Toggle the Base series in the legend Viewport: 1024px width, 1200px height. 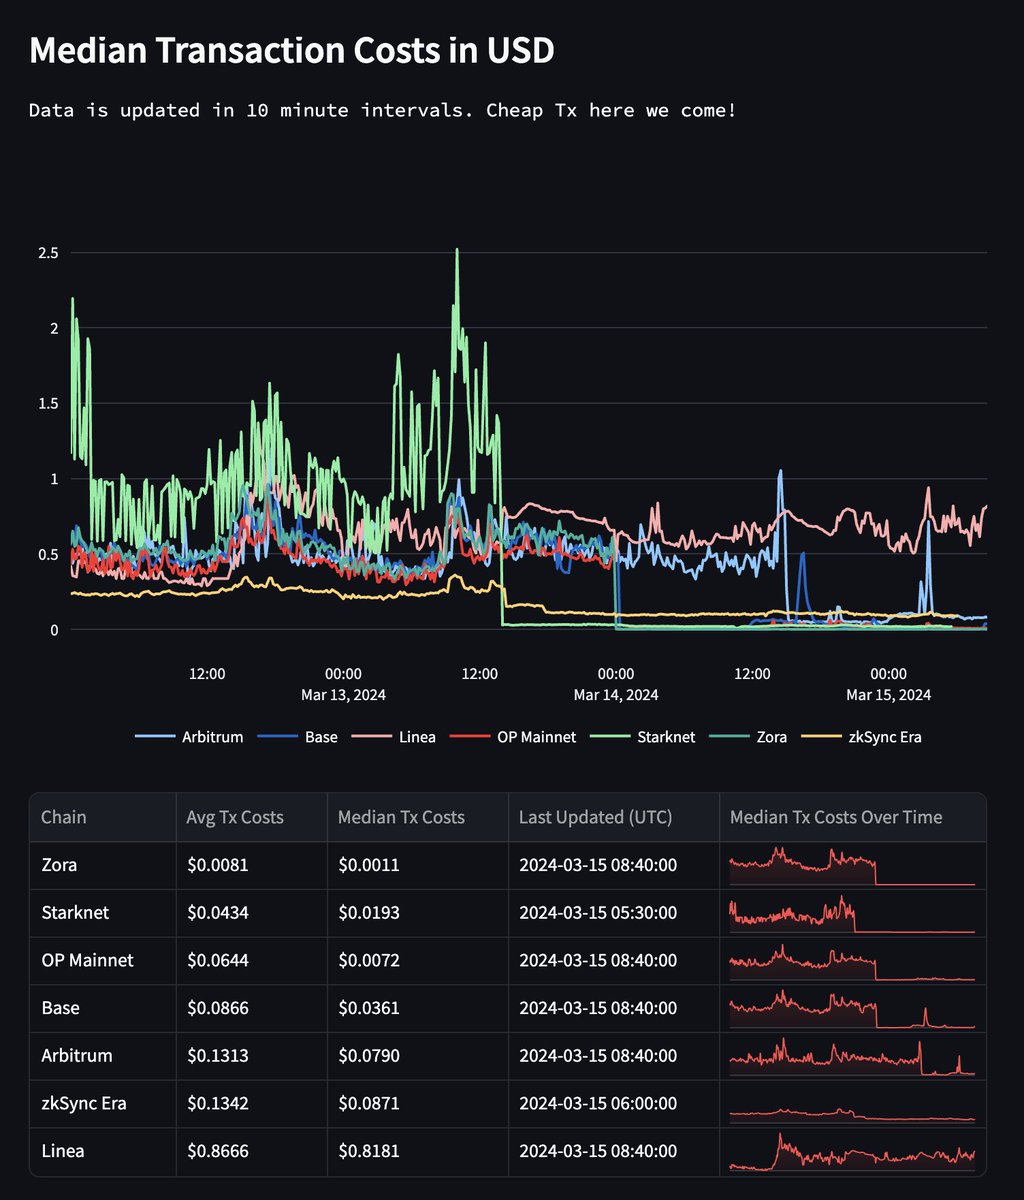click(322, 737)
